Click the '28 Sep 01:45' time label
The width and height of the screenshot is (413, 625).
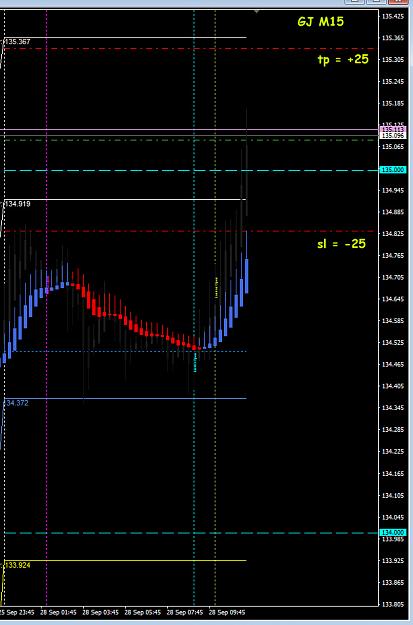[x=58, y=612]
